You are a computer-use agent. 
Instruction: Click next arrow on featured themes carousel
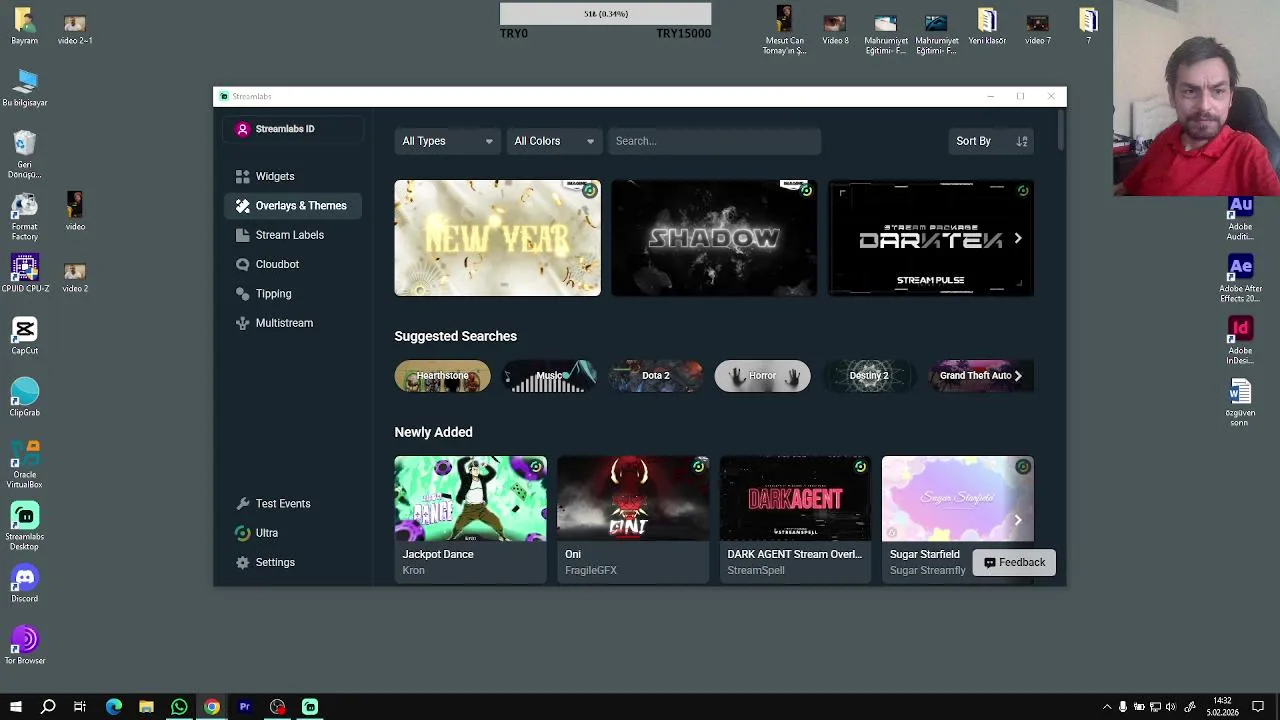pyautogui.click(x=1018, y=238)
